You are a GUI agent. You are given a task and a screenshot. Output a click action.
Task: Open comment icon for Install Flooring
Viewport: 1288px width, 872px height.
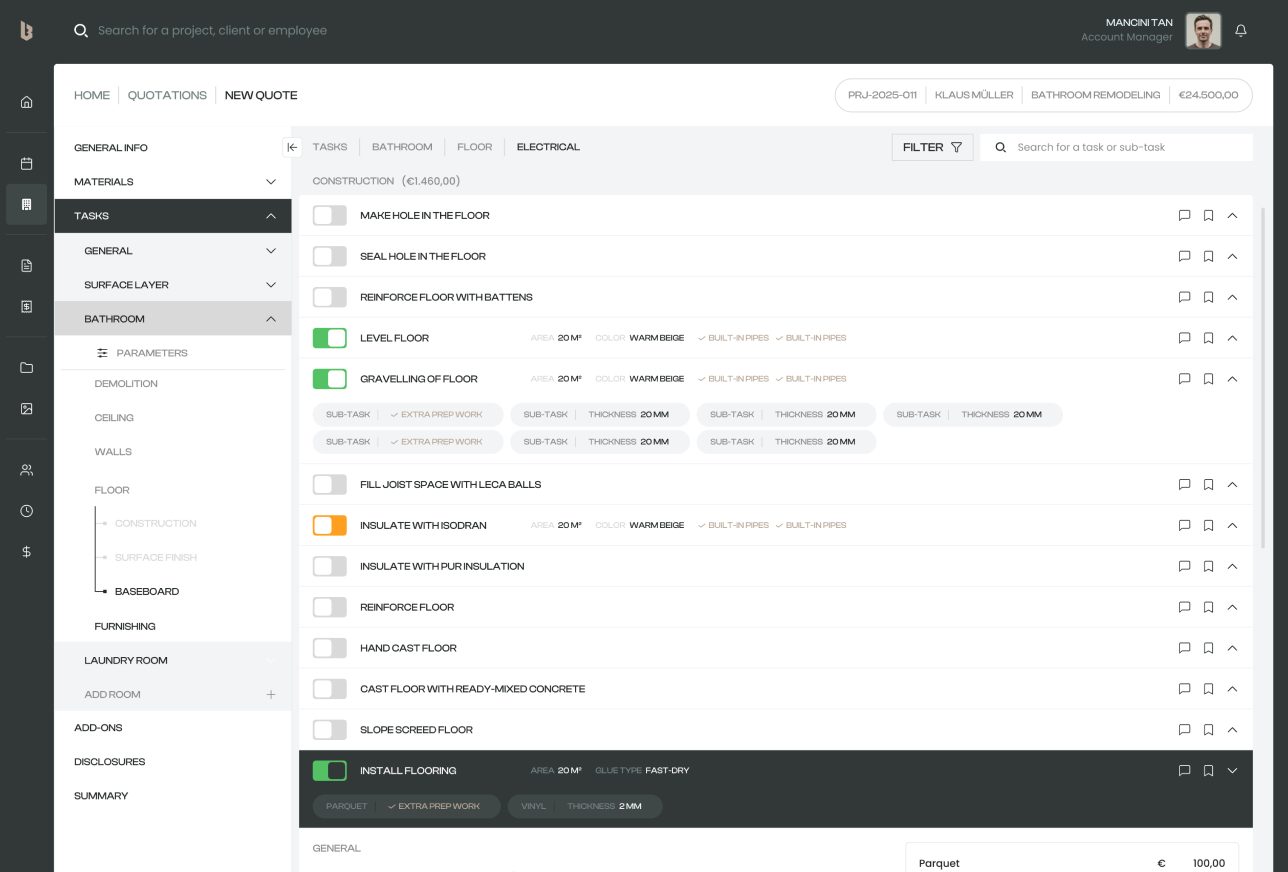(1184, 771)
